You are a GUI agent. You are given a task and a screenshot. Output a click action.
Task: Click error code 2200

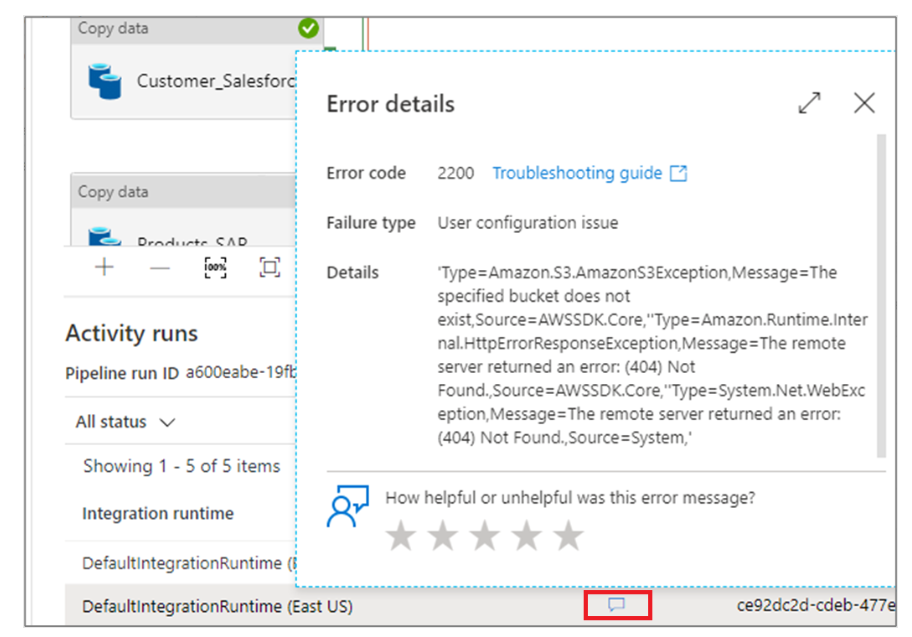(x=456, y=172)
